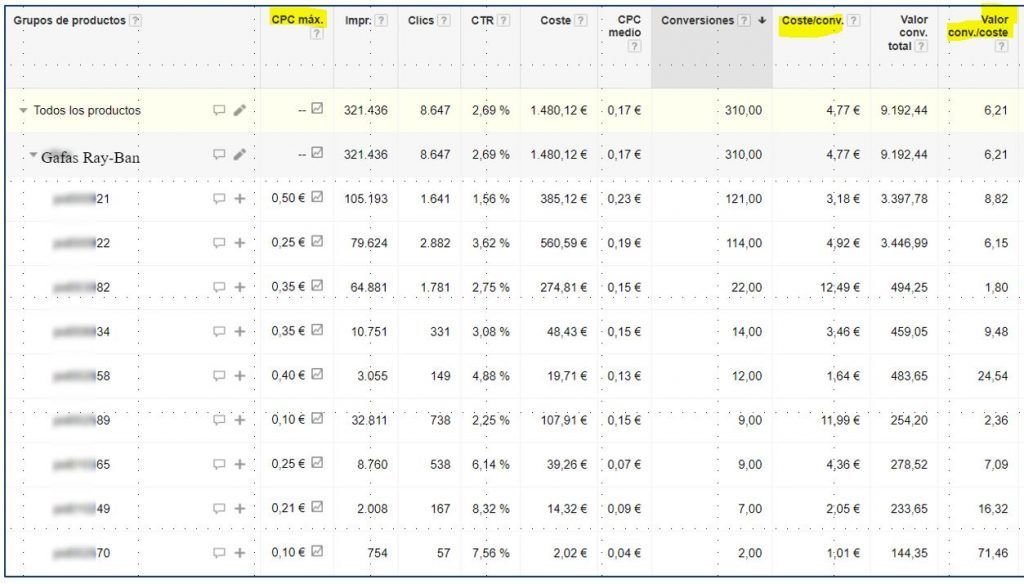Toggle sort order with the Conversiones arrow
This screenshot has width=1024, height=584.
(x=762, y=20)
